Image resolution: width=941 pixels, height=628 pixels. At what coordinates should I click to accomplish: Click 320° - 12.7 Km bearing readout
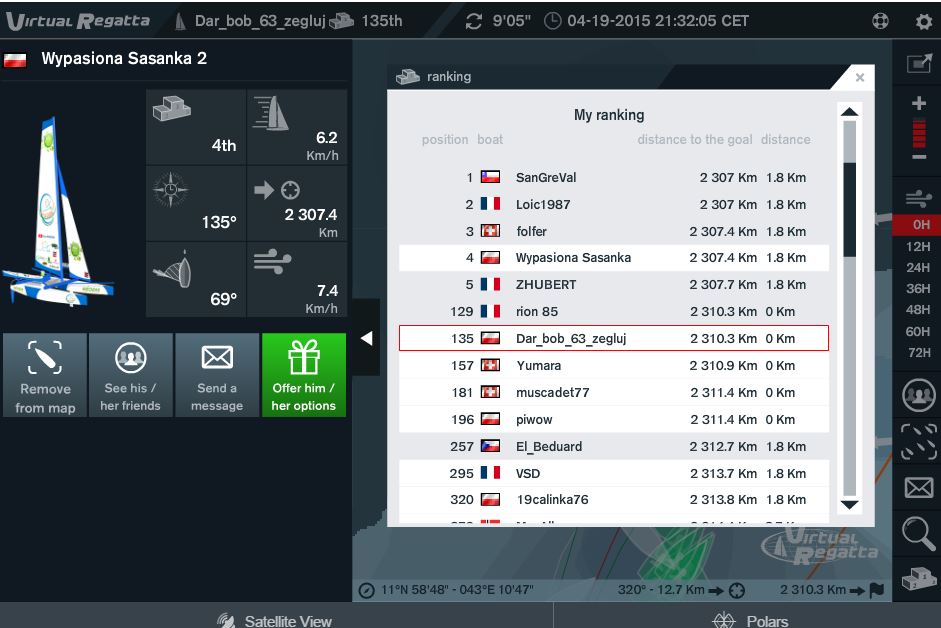661,590
